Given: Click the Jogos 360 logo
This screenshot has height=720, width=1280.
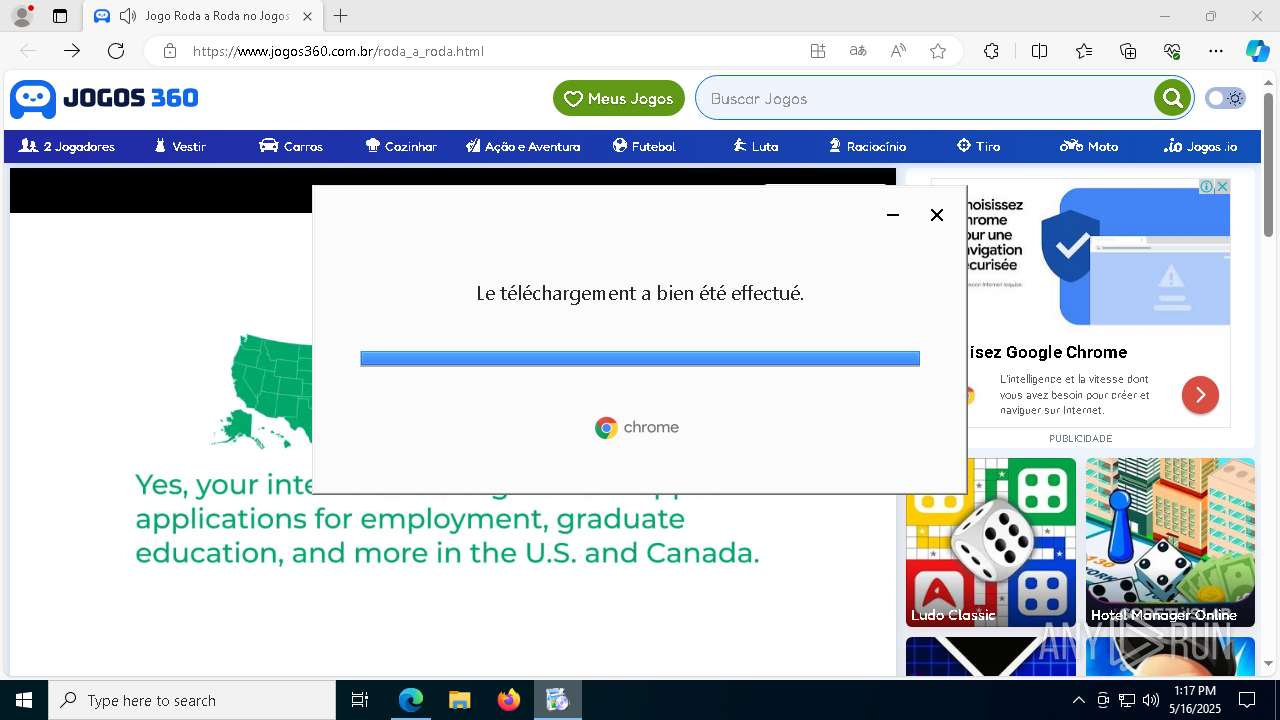Looking at the screenshot, I should pyautogui.click(x=104, y=98).
